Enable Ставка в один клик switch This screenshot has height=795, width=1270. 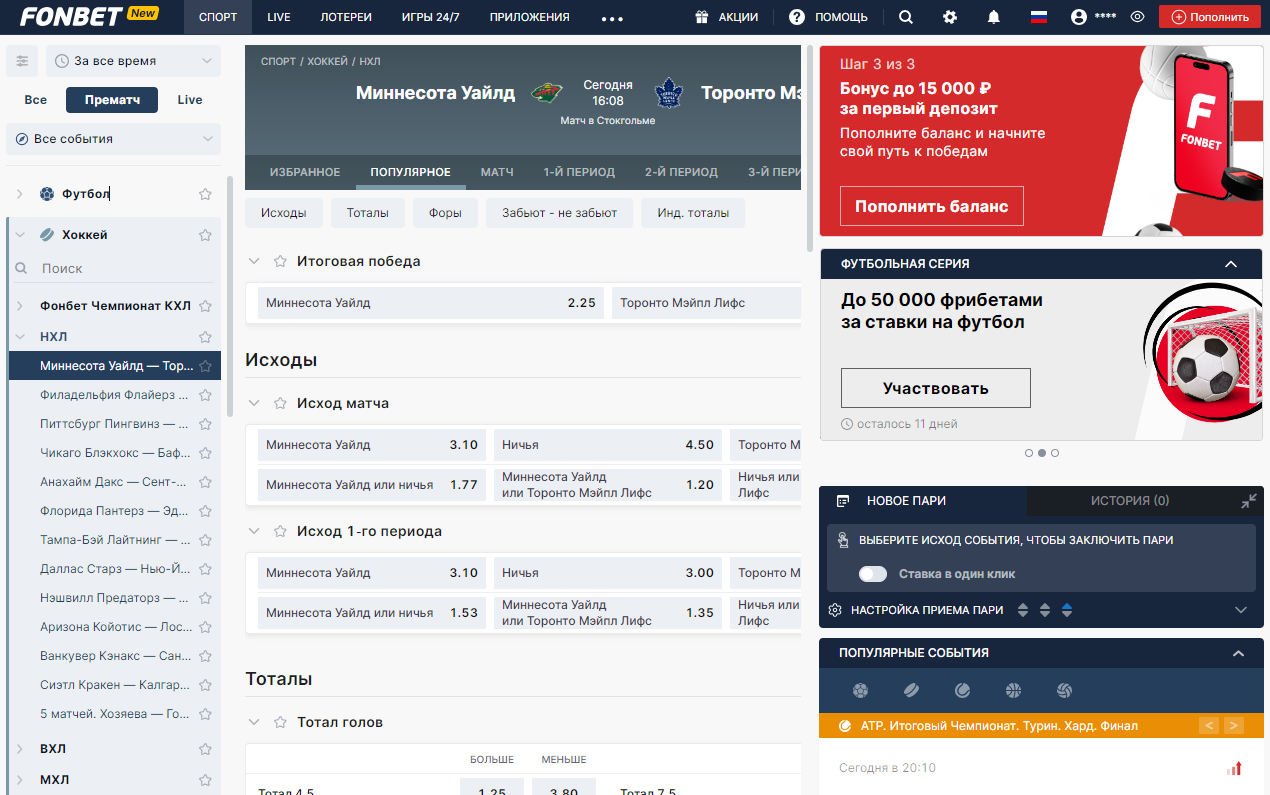873,574
